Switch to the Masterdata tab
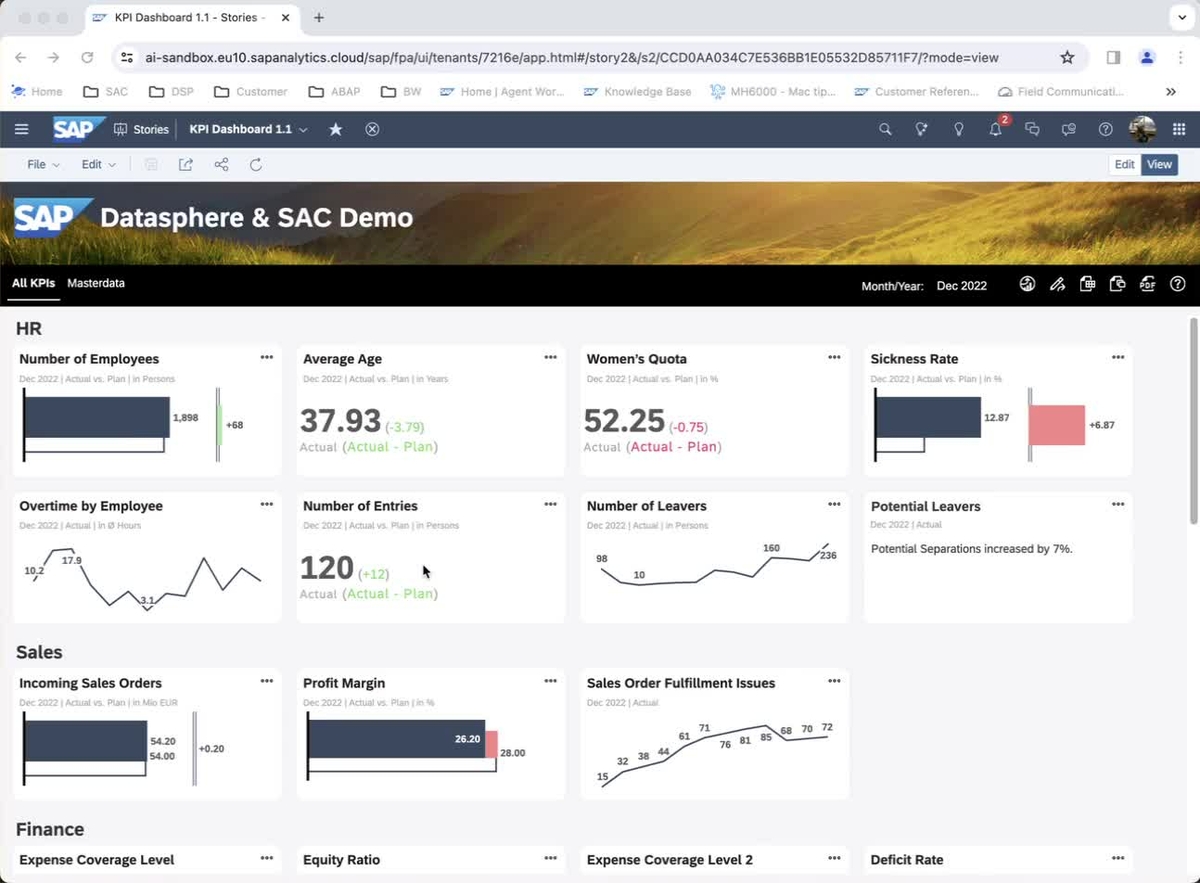Screen dimensions: 1200x883 [x=96, y=283]
